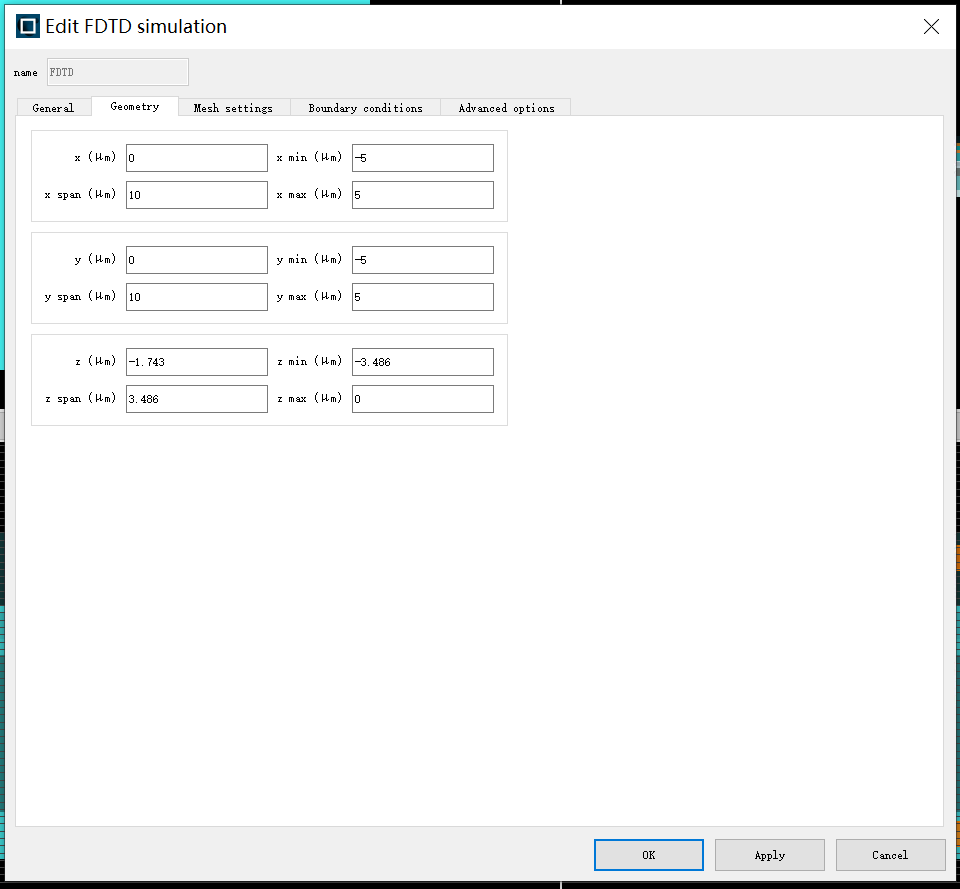
Task: Click the y min (μm) input field
Action: 422,260
